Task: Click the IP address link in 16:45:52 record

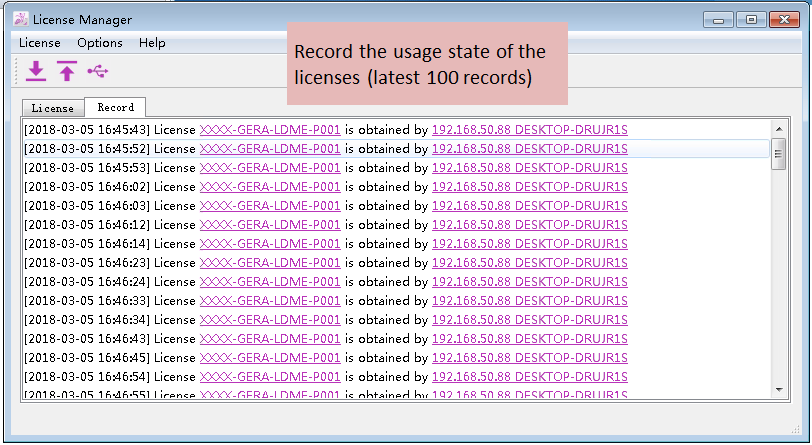Action: [x=471, y=149]
